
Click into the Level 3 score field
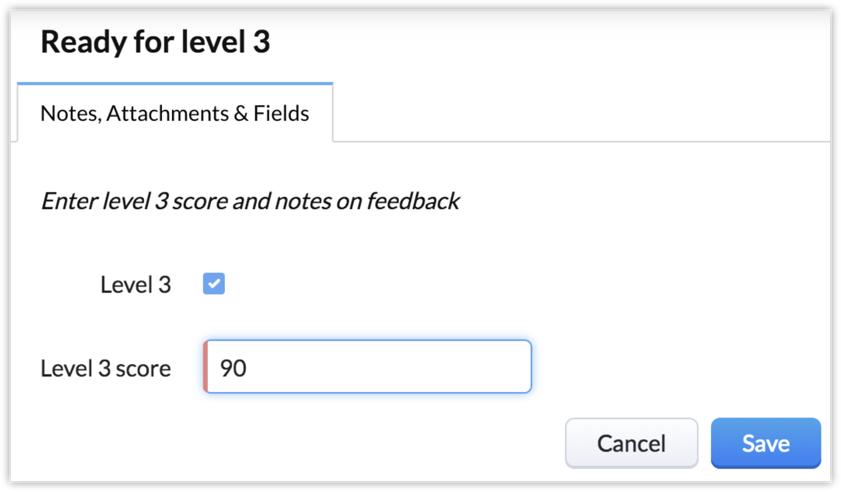(367, 368)
